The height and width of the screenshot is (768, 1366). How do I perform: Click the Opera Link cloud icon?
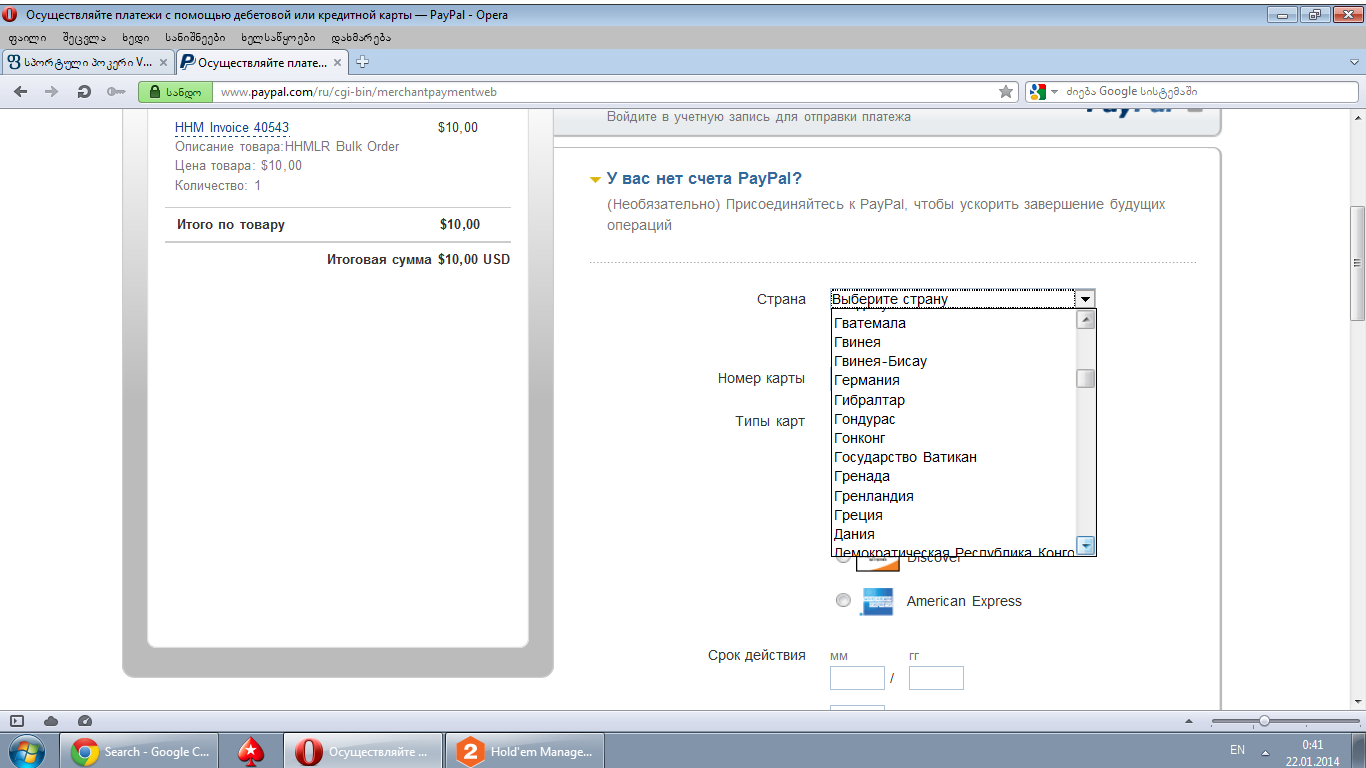click(51, 720)
